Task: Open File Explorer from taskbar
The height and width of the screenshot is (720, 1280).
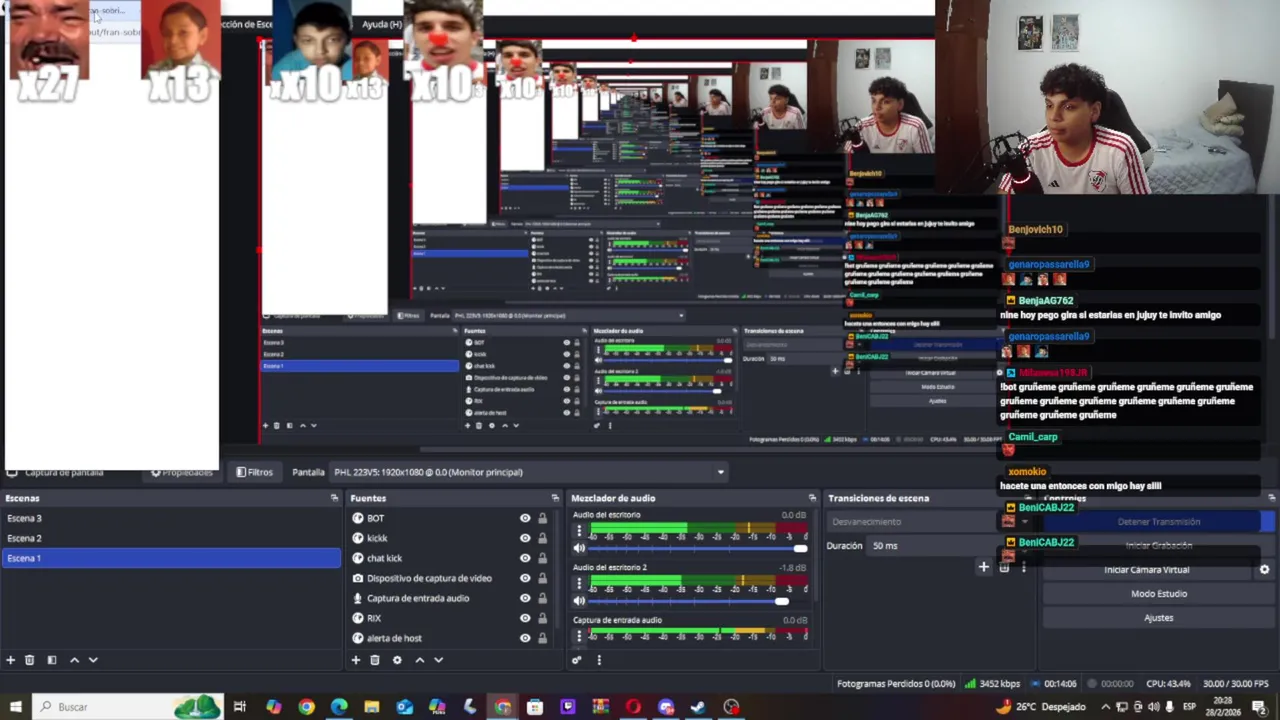Action: pos(372,707)
